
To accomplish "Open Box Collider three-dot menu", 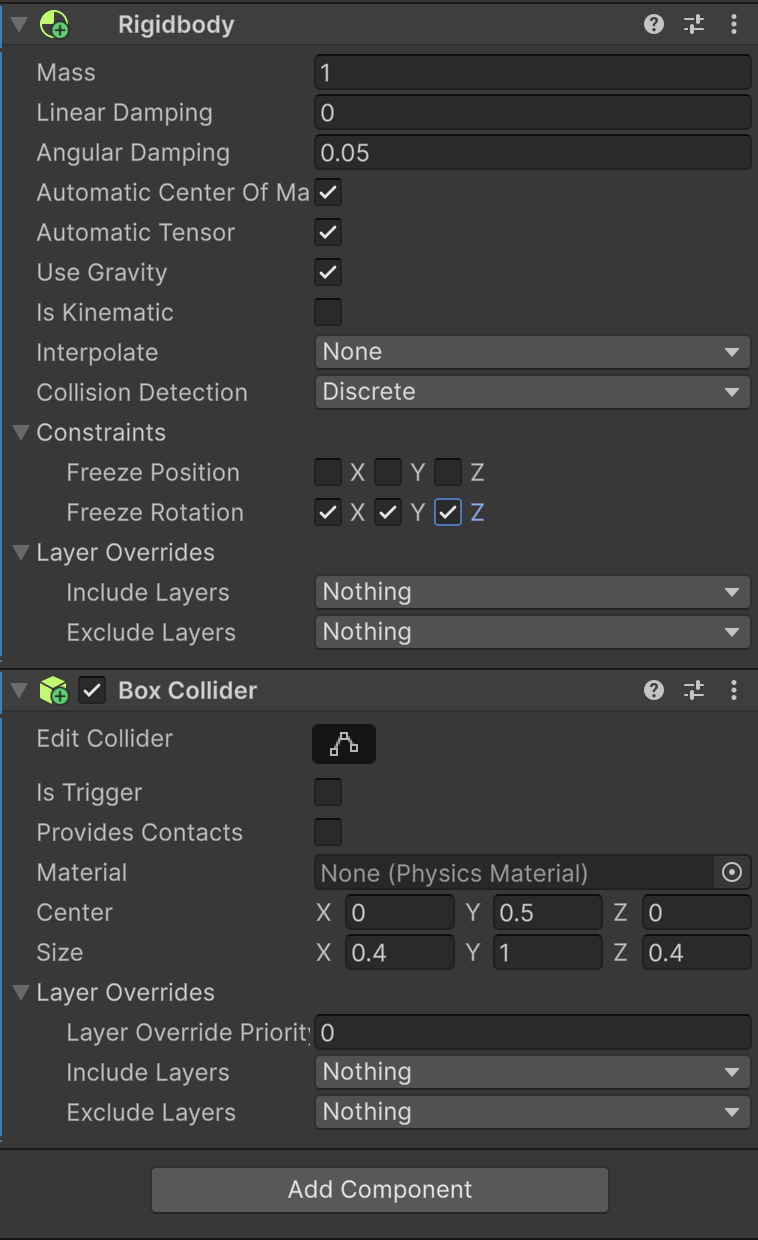I will (x=734, y=690).
